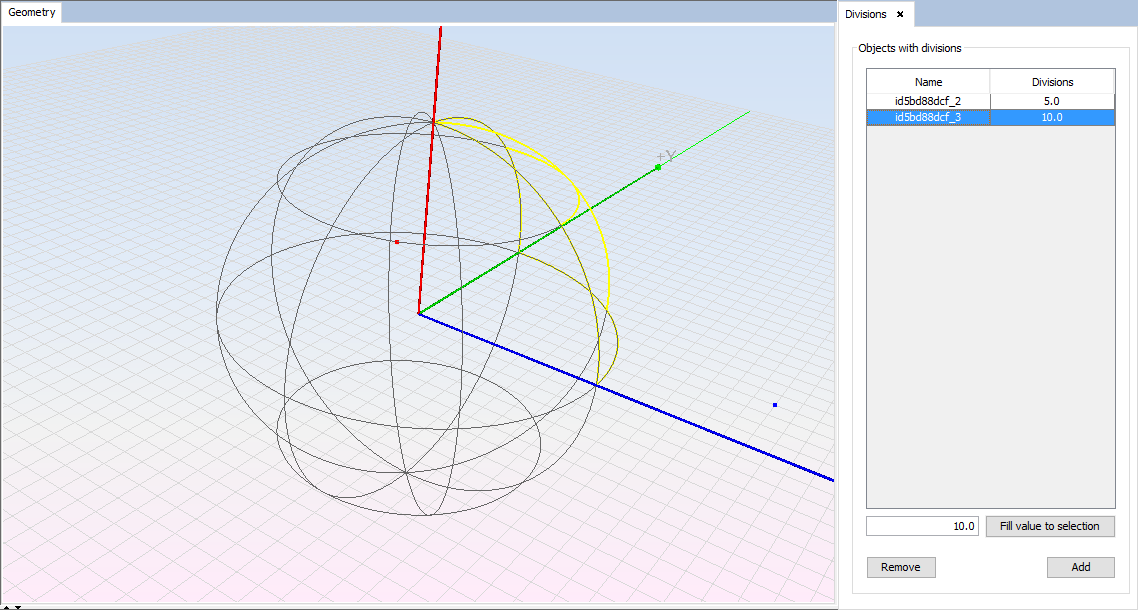The image size is (1138, 610).
Task: Click Fill value to selection
Action: click(x=1049, y=526)
